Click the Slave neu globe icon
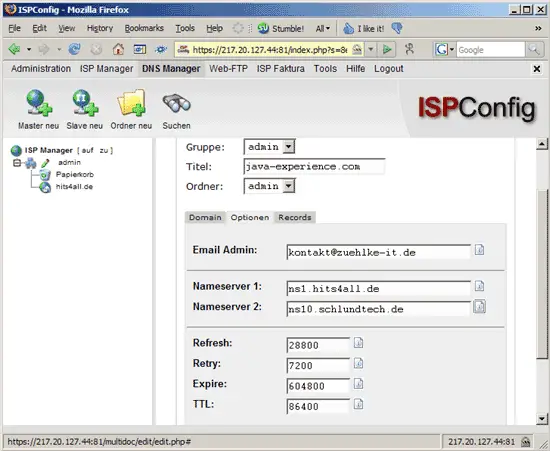This screenshot has width=550, height=451. tap(85, 103)
